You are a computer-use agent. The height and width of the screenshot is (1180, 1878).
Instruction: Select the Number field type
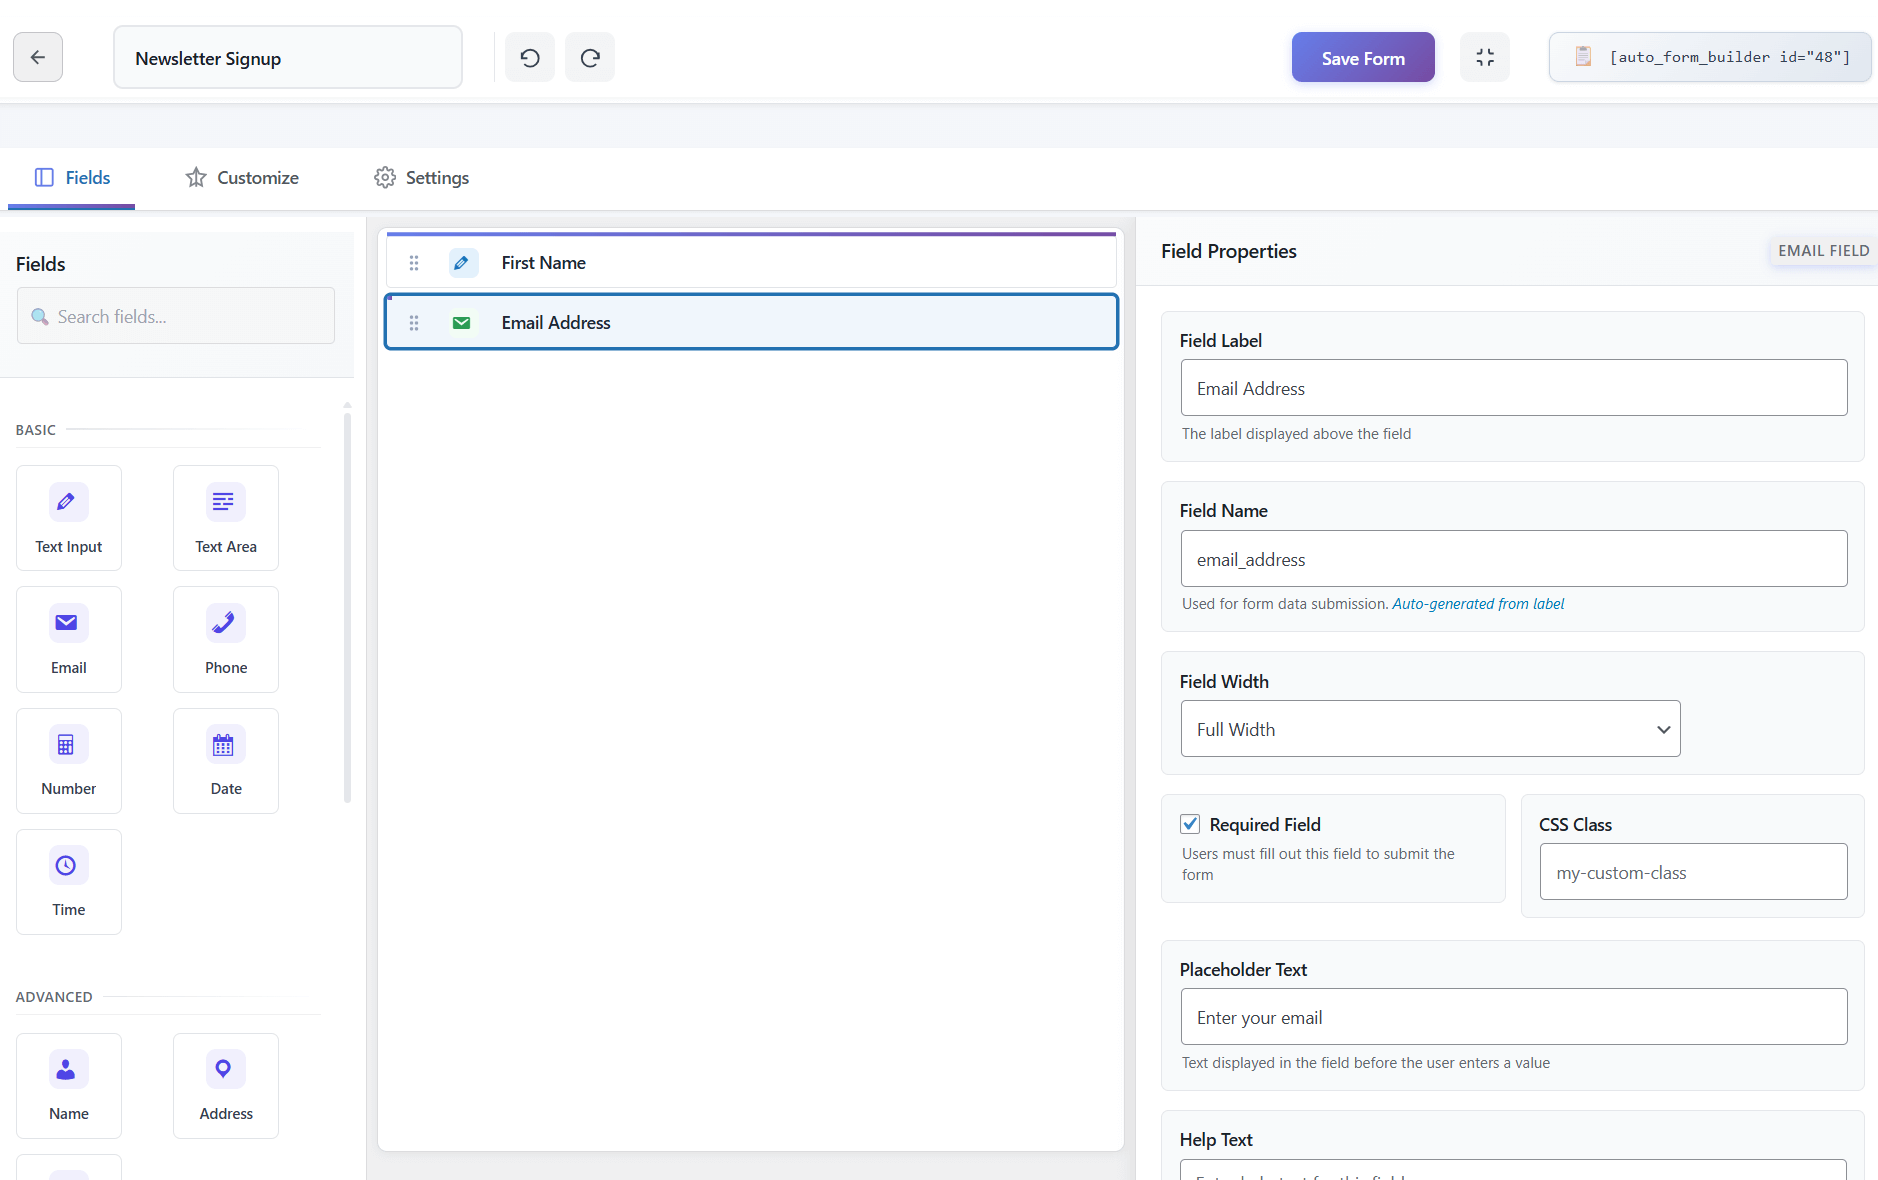click(68, 760)
